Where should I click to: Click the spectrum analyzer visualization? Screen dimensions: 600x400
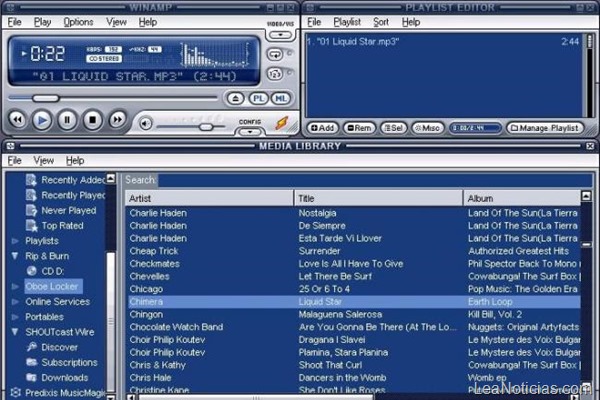click(x=214, y=55)
